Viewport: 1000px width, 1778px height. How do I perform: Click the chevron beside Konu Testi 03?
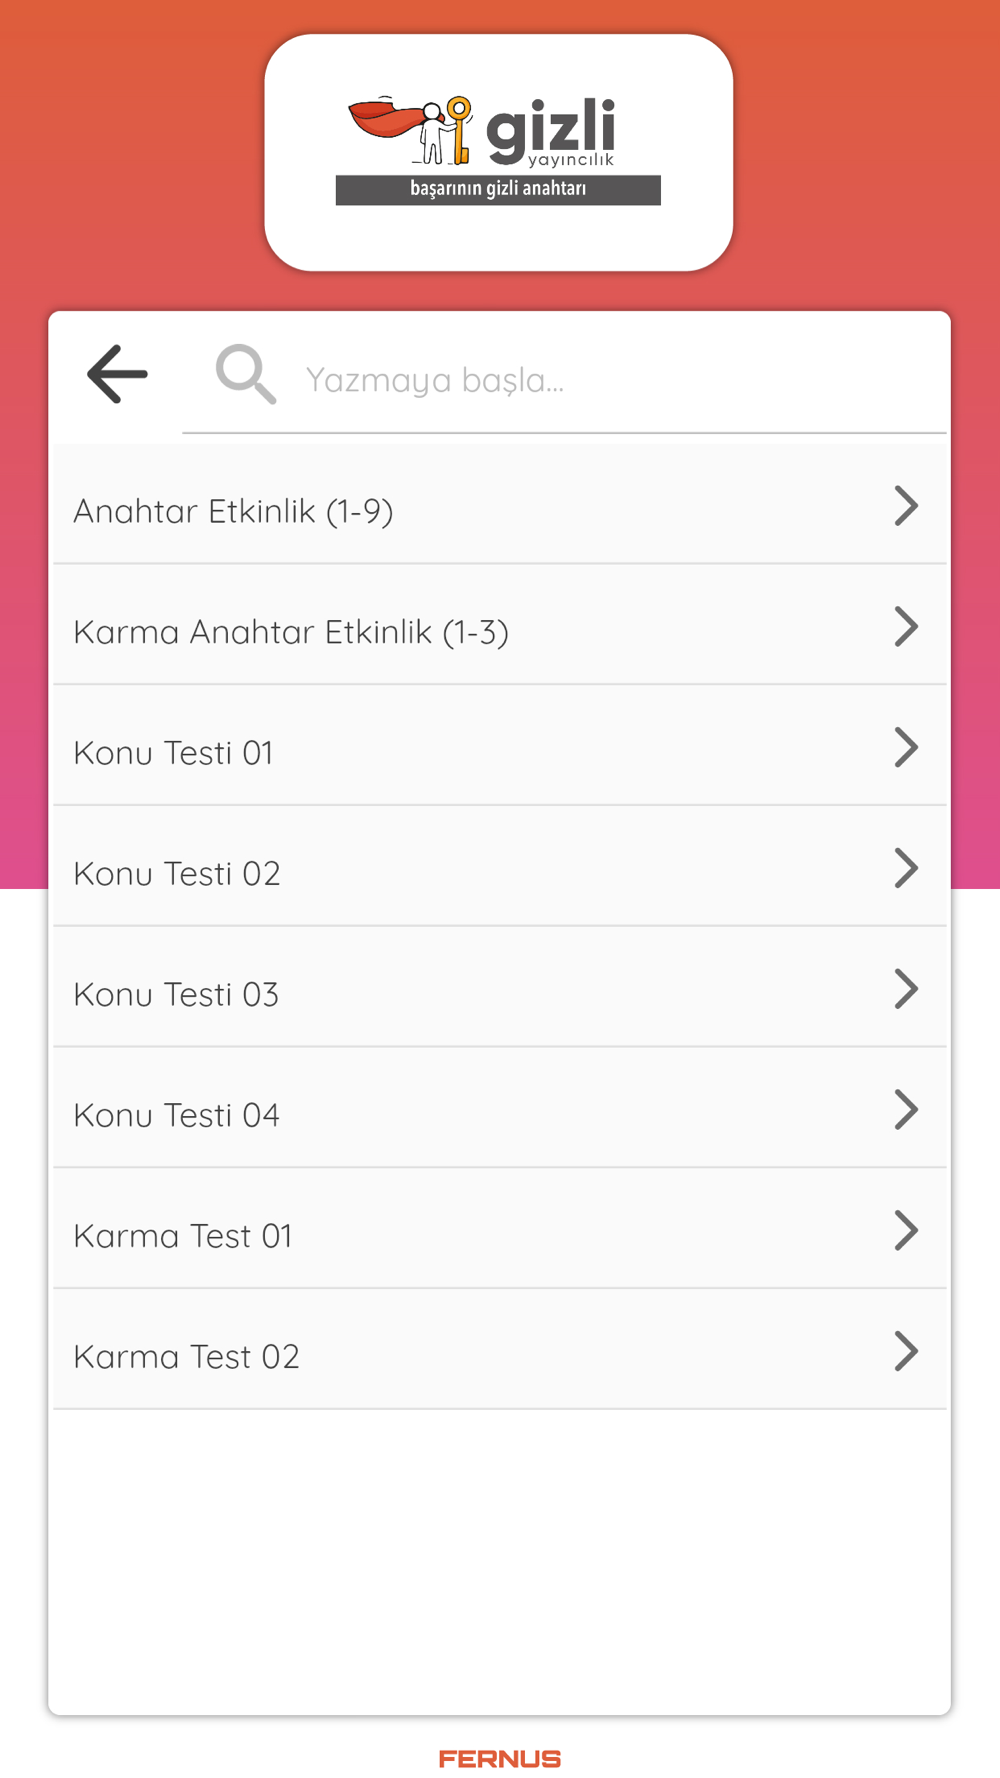tap(906, 989)
